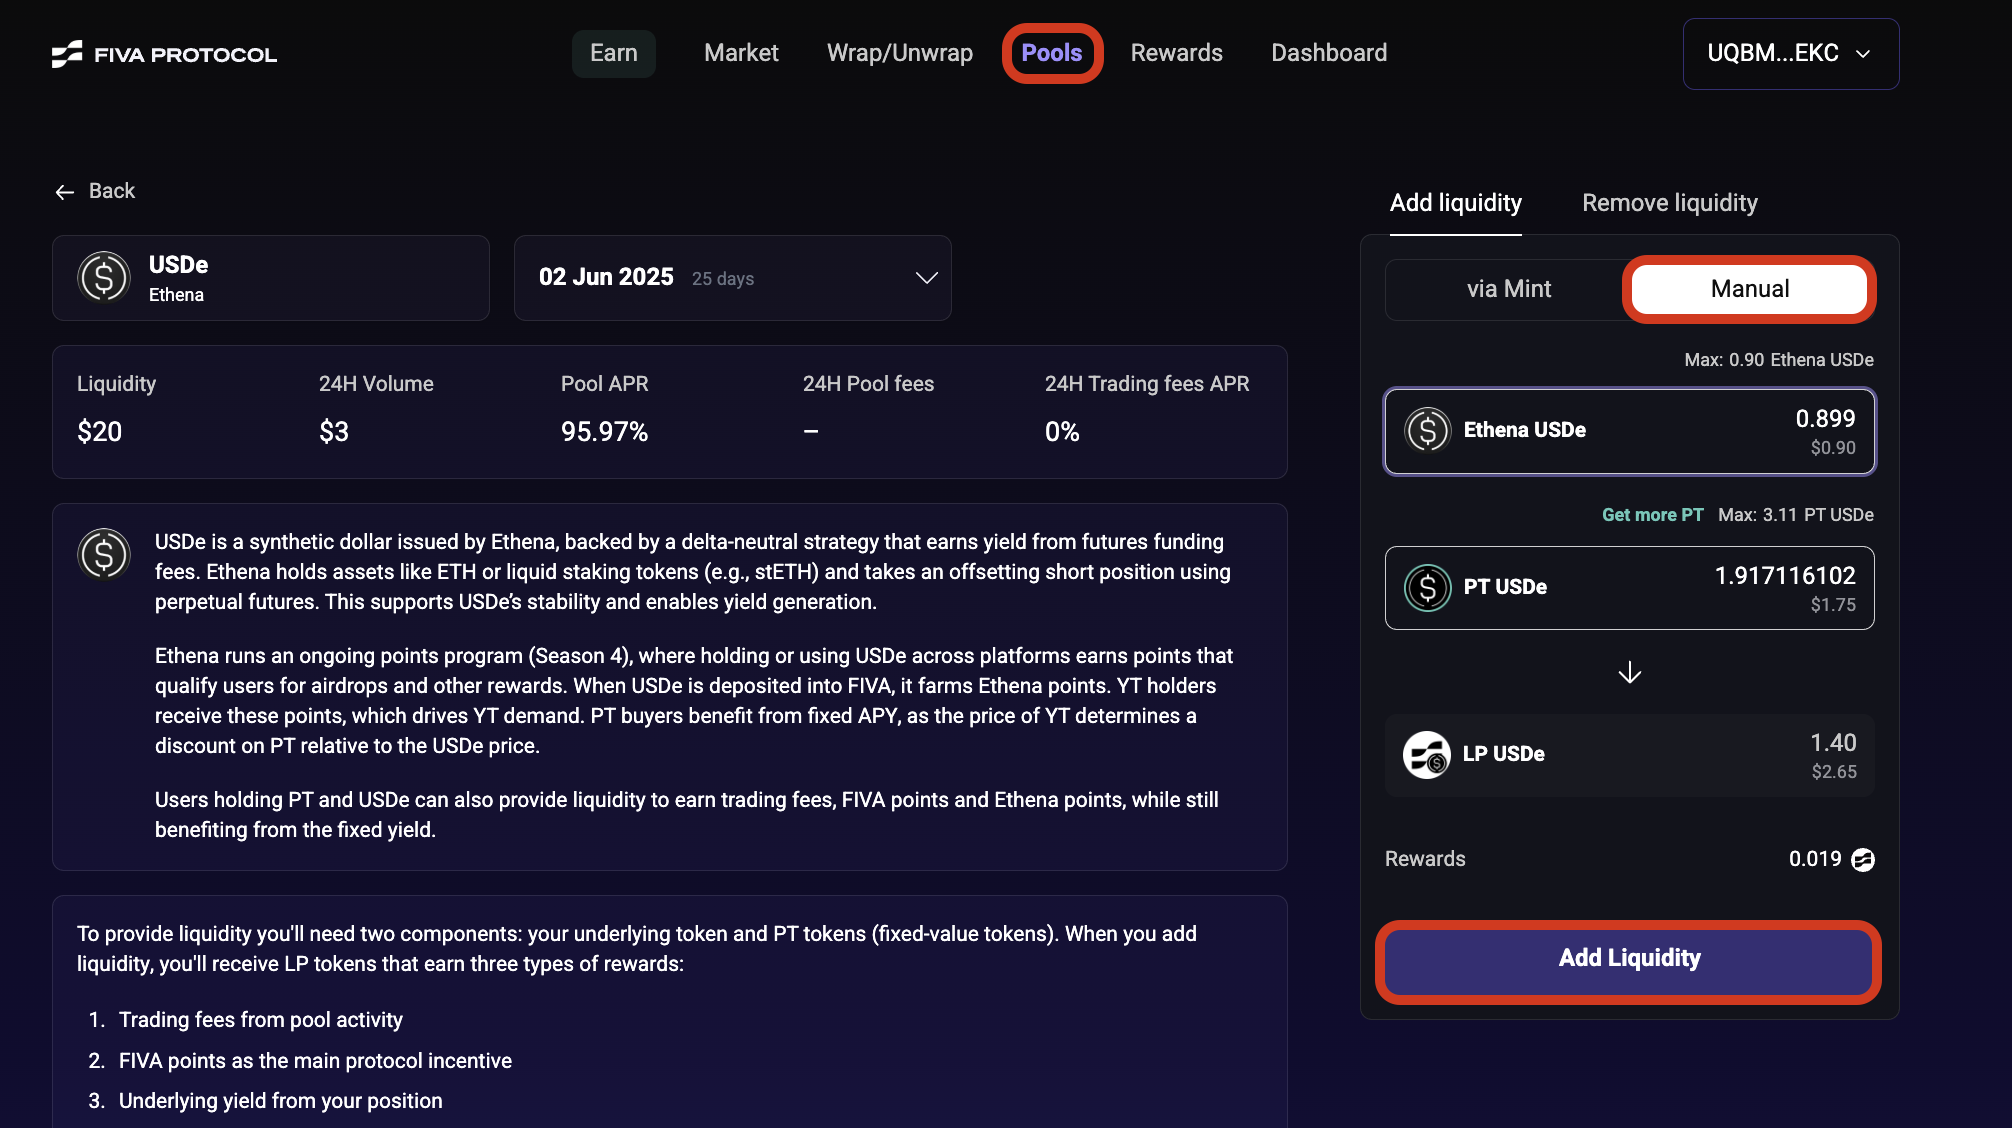Click the PT USDe token icon

click(1427, 588)
